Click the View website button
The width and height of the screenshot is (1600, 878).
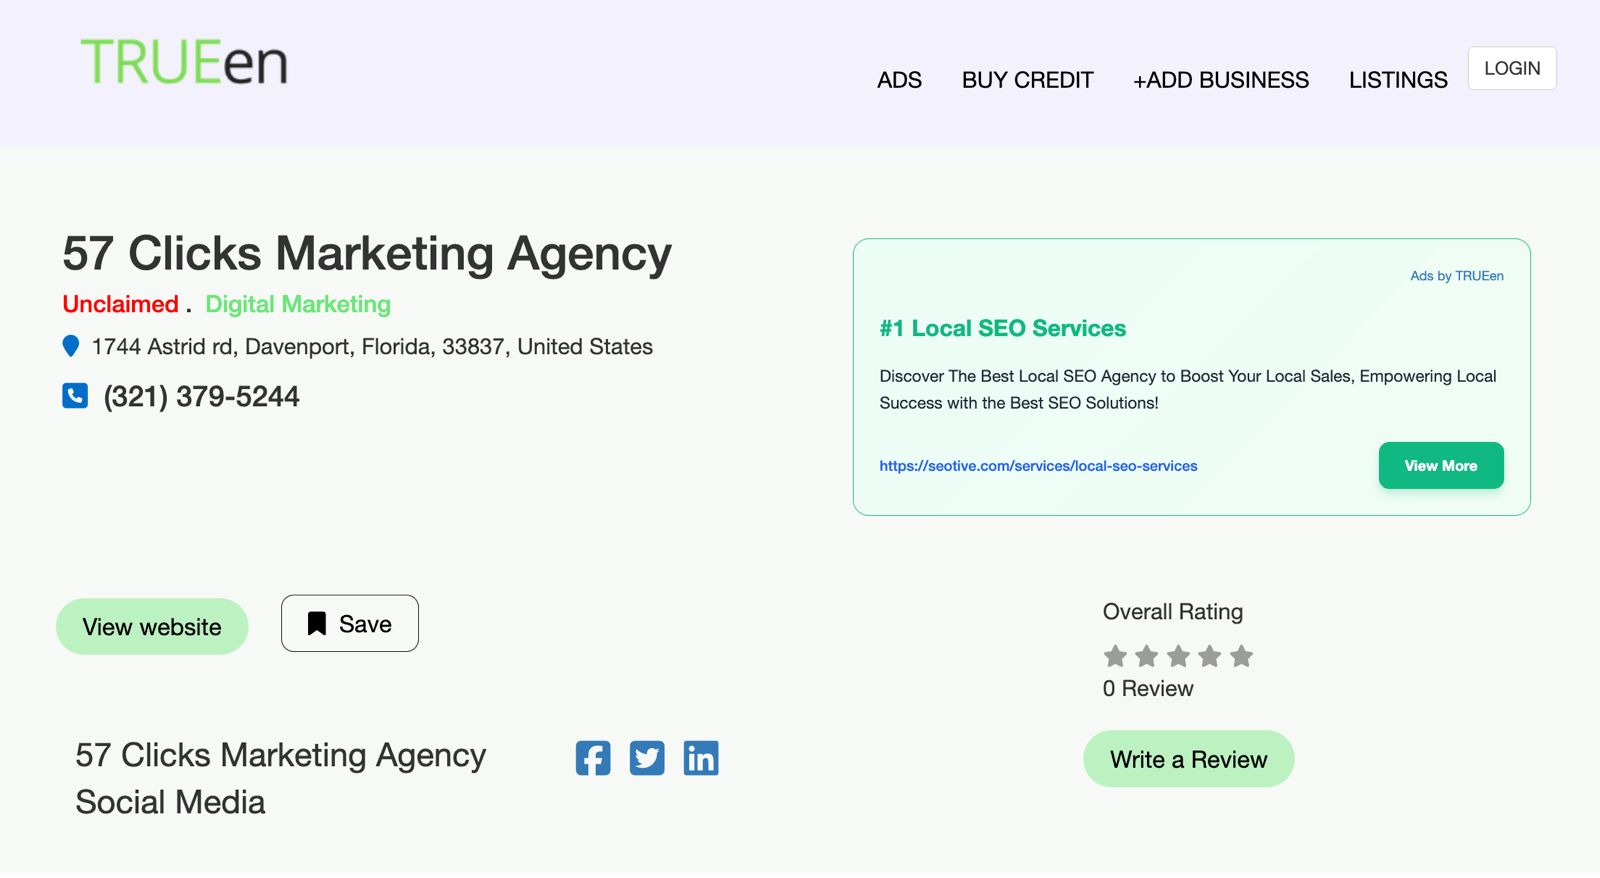point(152,627)
